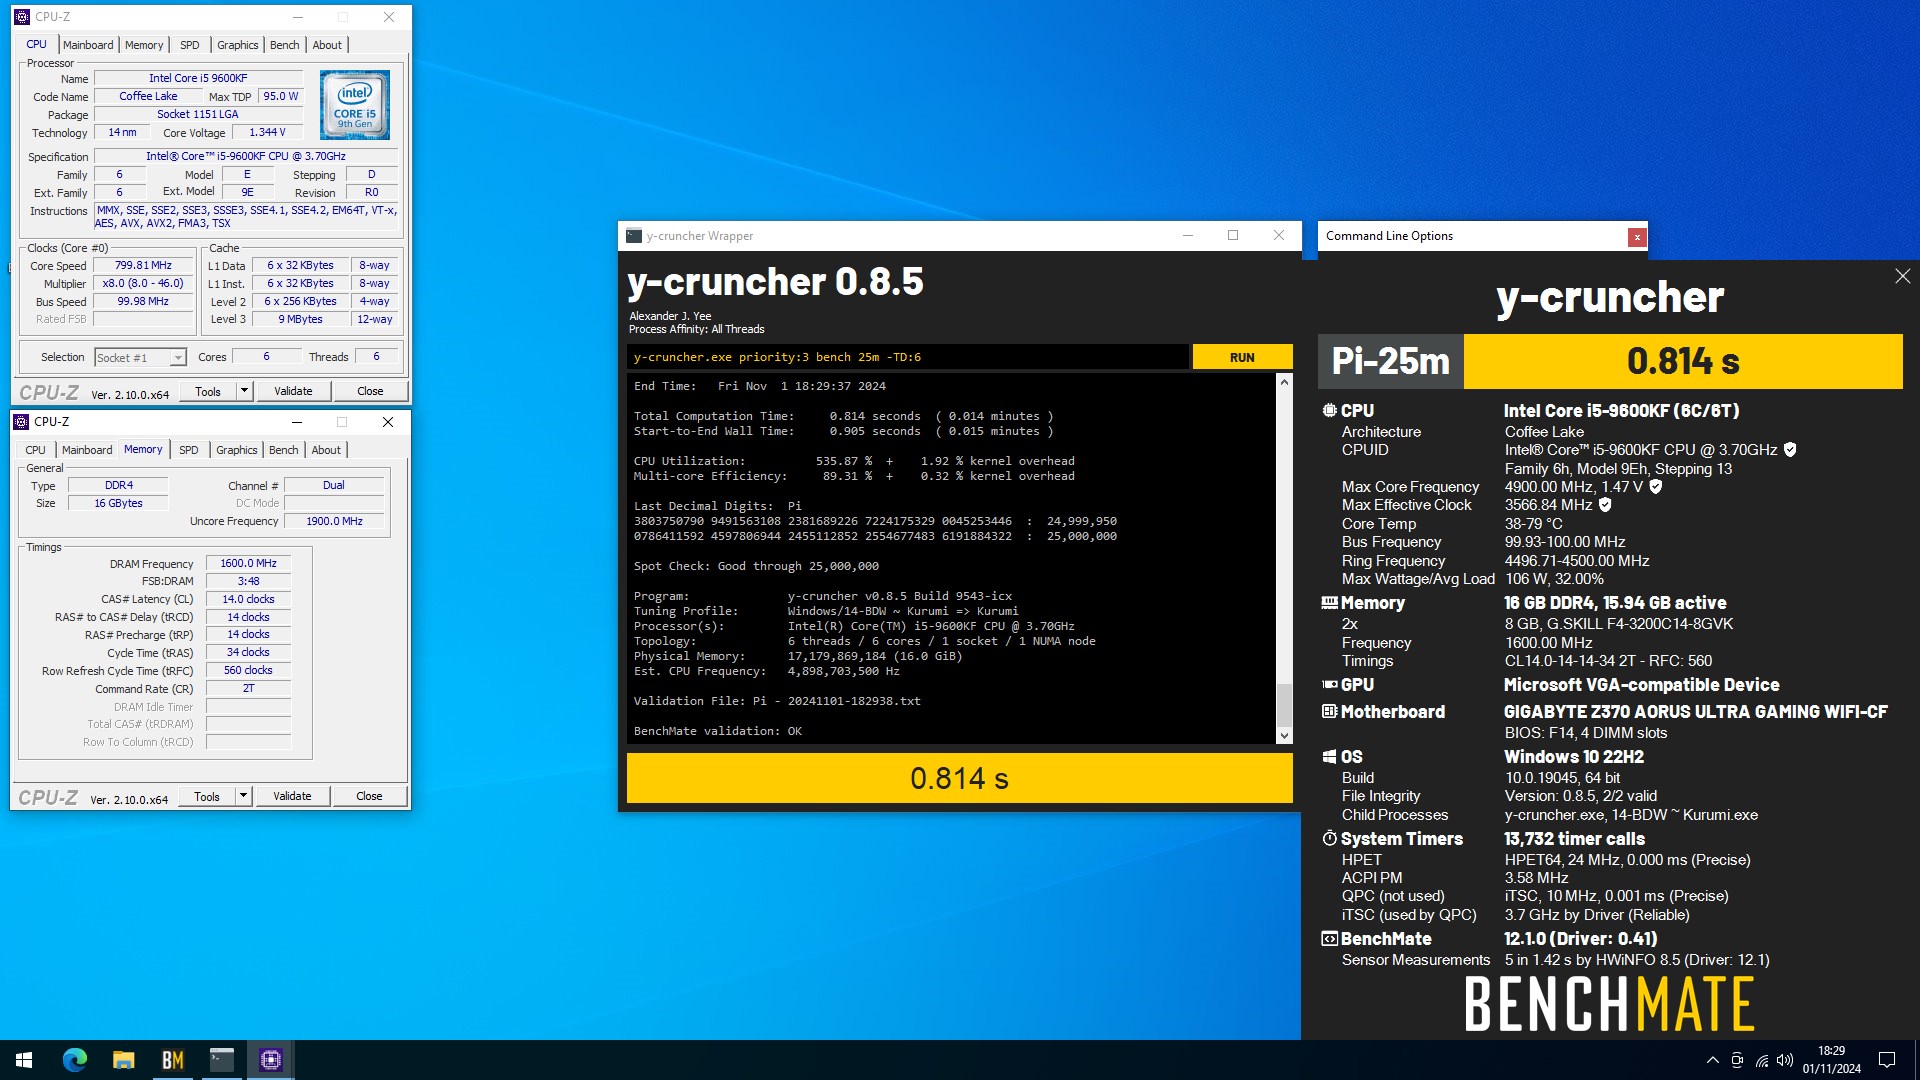The width and height of the screenshot is (1920, 1080).
Task: Open volume control in system tray
Action: (1785, 1060)
